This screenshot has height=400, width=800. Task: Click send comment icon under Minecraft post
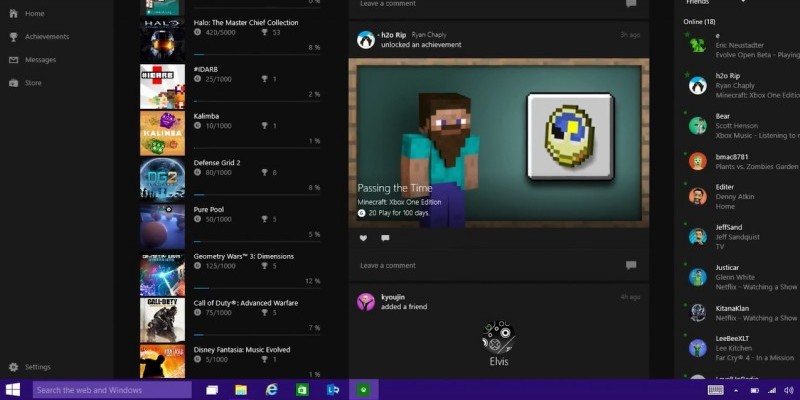coord(631,265)
